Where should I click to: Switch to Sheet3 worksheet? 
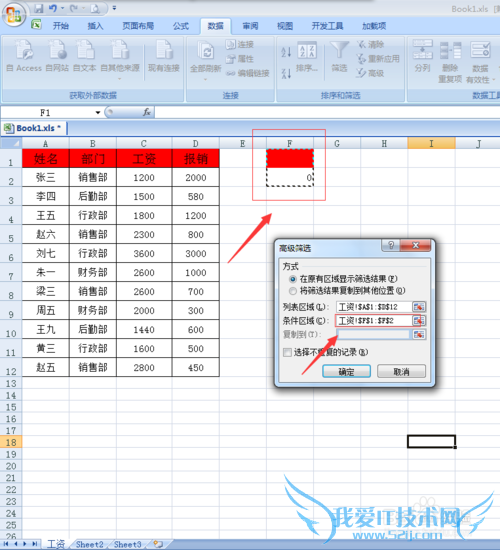click(127, 544)
